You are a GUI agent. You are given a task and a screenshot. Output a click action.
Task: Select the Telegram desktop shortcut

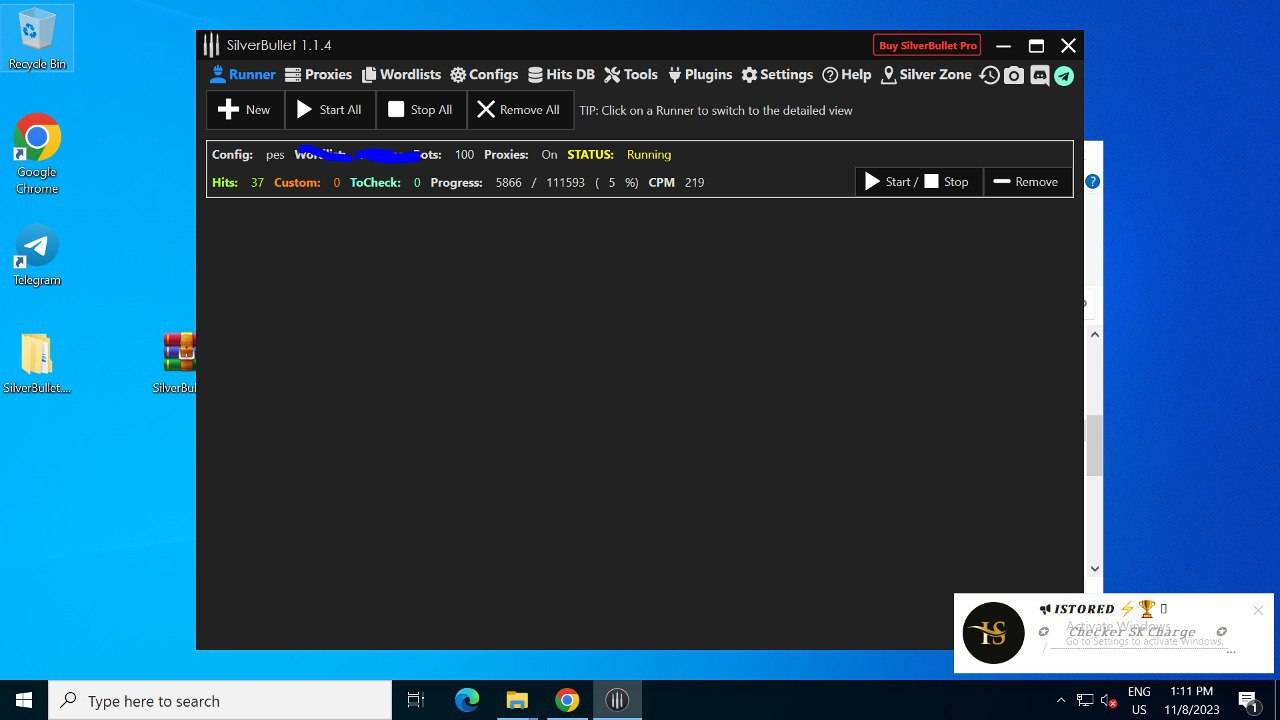tap(37, 256)
